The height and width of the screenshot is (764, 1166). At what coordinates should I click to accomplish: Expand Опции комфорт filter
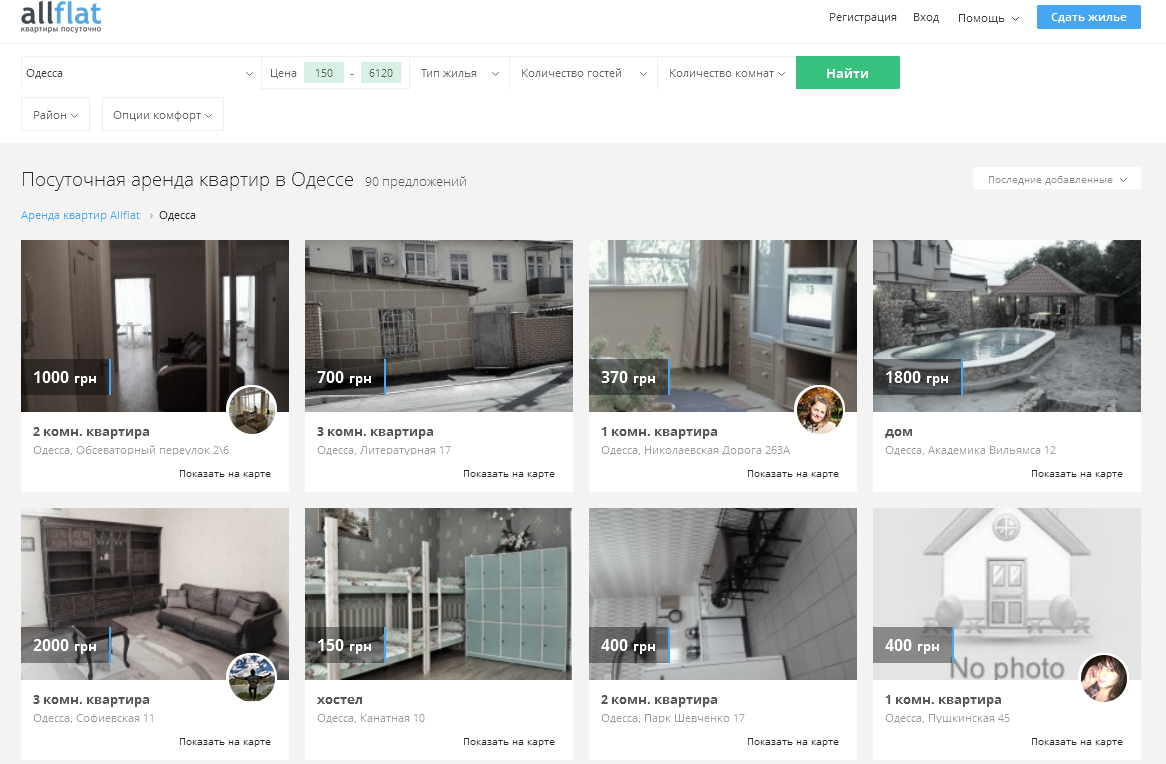pos(162,115)
